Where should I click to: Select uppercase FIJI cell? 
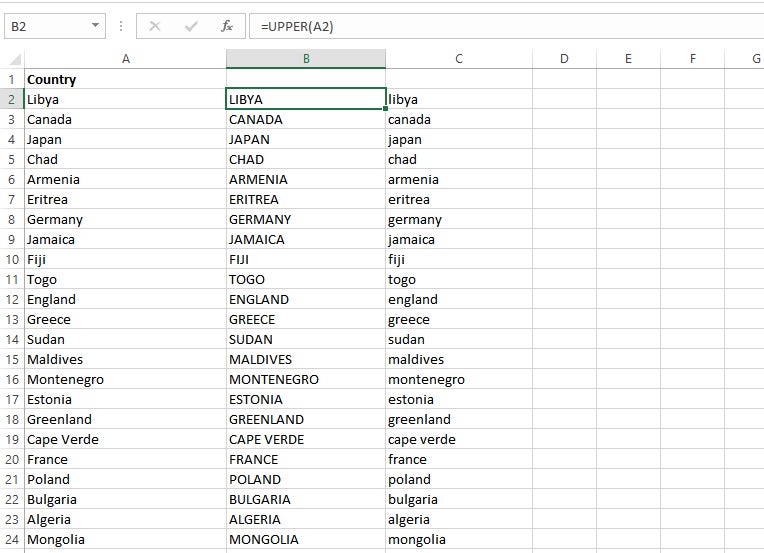tap(306, 259)
